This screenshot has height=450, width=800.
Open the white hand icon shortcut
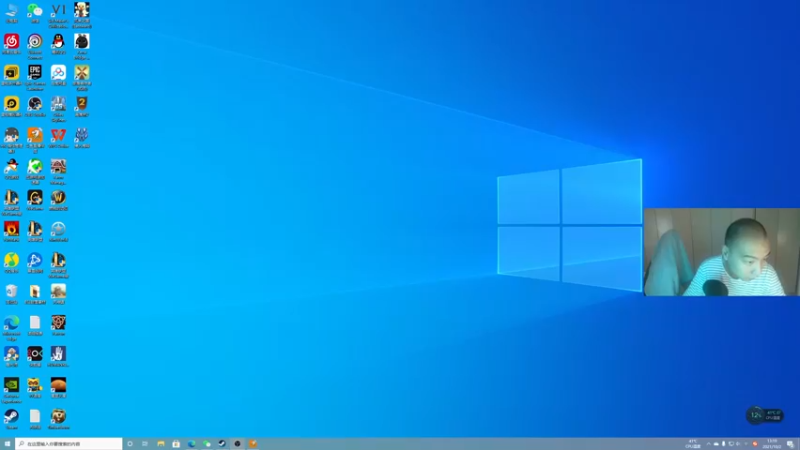[x=58, y=356]
